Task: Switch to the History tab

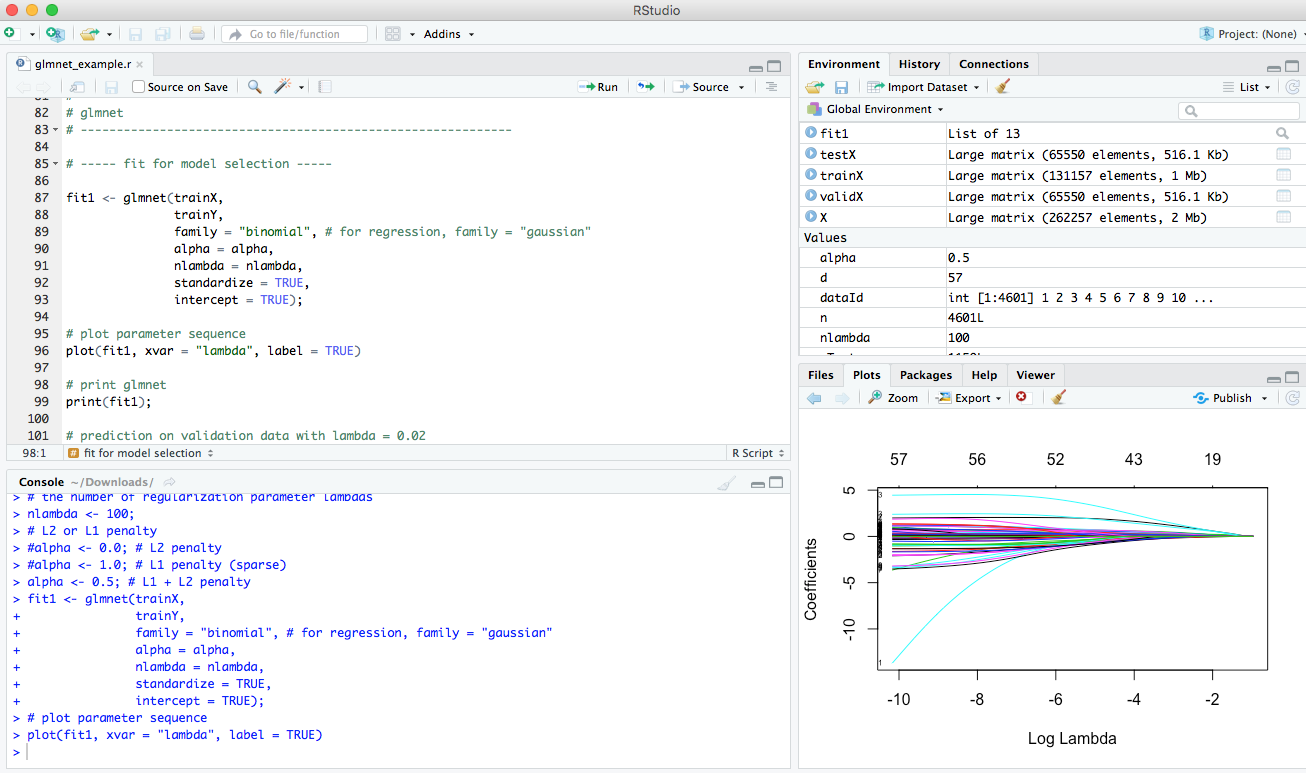Action: (919, 64)
